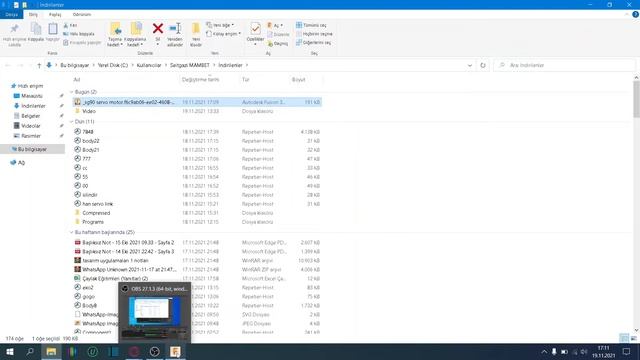Click Yerel Disk (C:) breadcrumb

113,65
